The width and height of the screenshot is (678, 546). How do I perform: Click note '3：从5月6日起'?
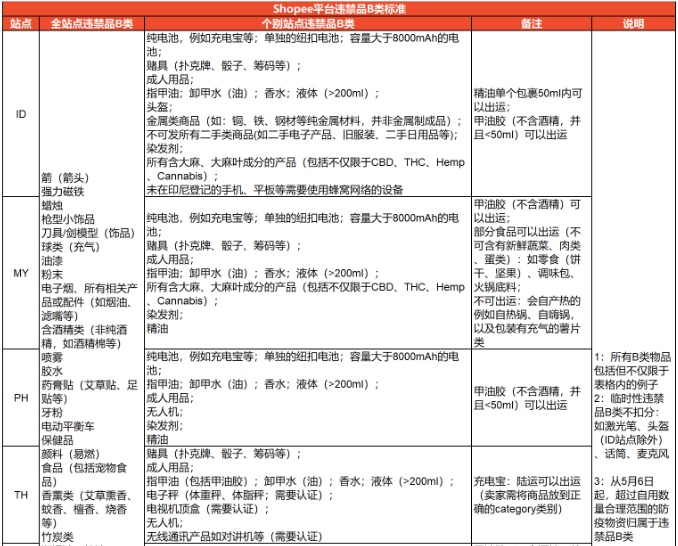pyautogui.click(x=632, y=509)
